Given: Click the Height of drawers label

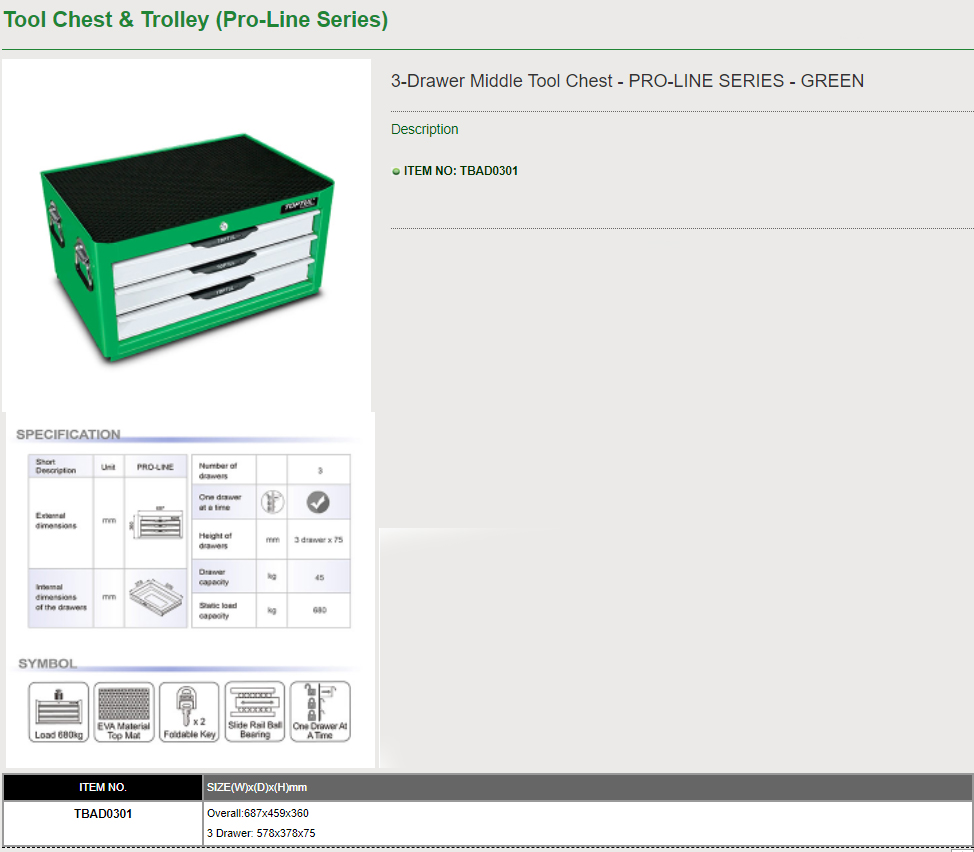Looking at the screenshot, I should pyautogui.click(x=215, y=540).
